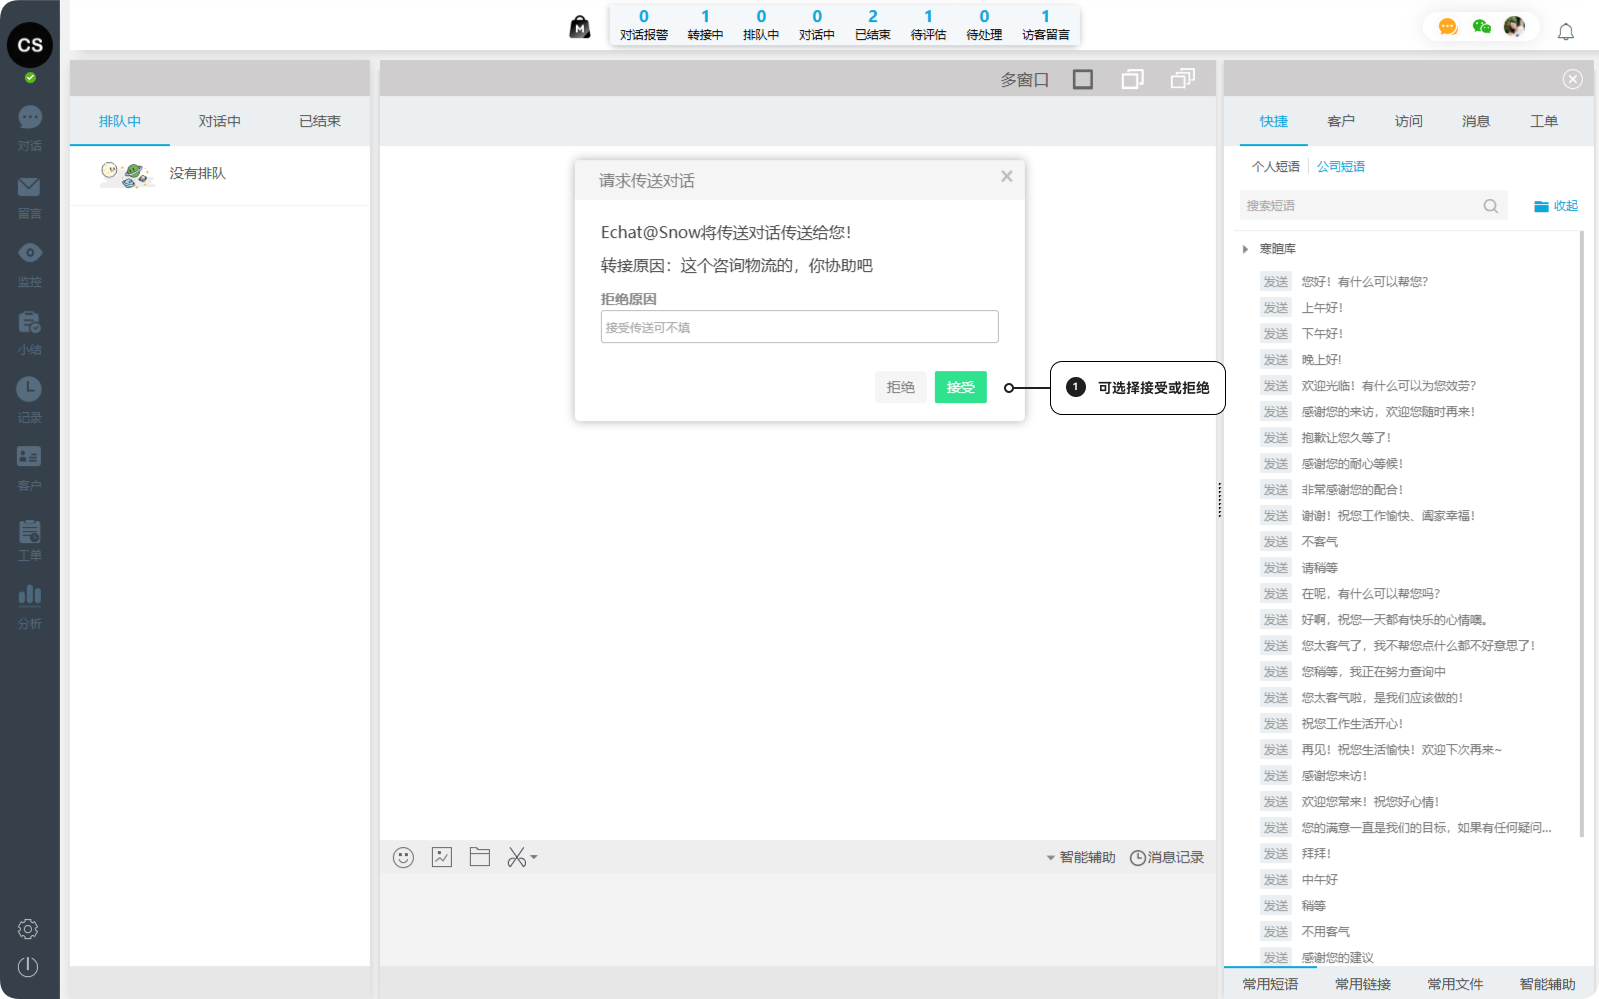Open the notification bell

coord(1566,32)
